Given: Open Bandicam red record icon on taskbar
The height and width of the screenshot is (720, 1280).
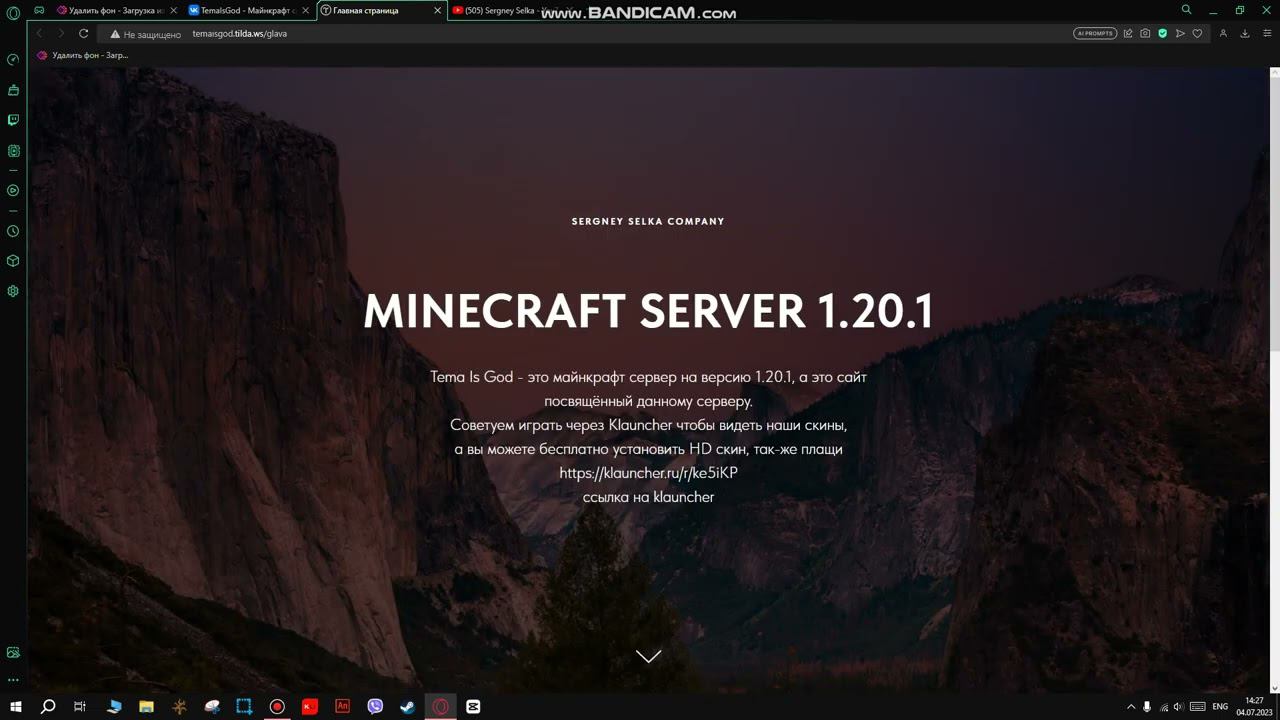Looking at the screenshot, I should pyautogui.click(x=277, y=707).
